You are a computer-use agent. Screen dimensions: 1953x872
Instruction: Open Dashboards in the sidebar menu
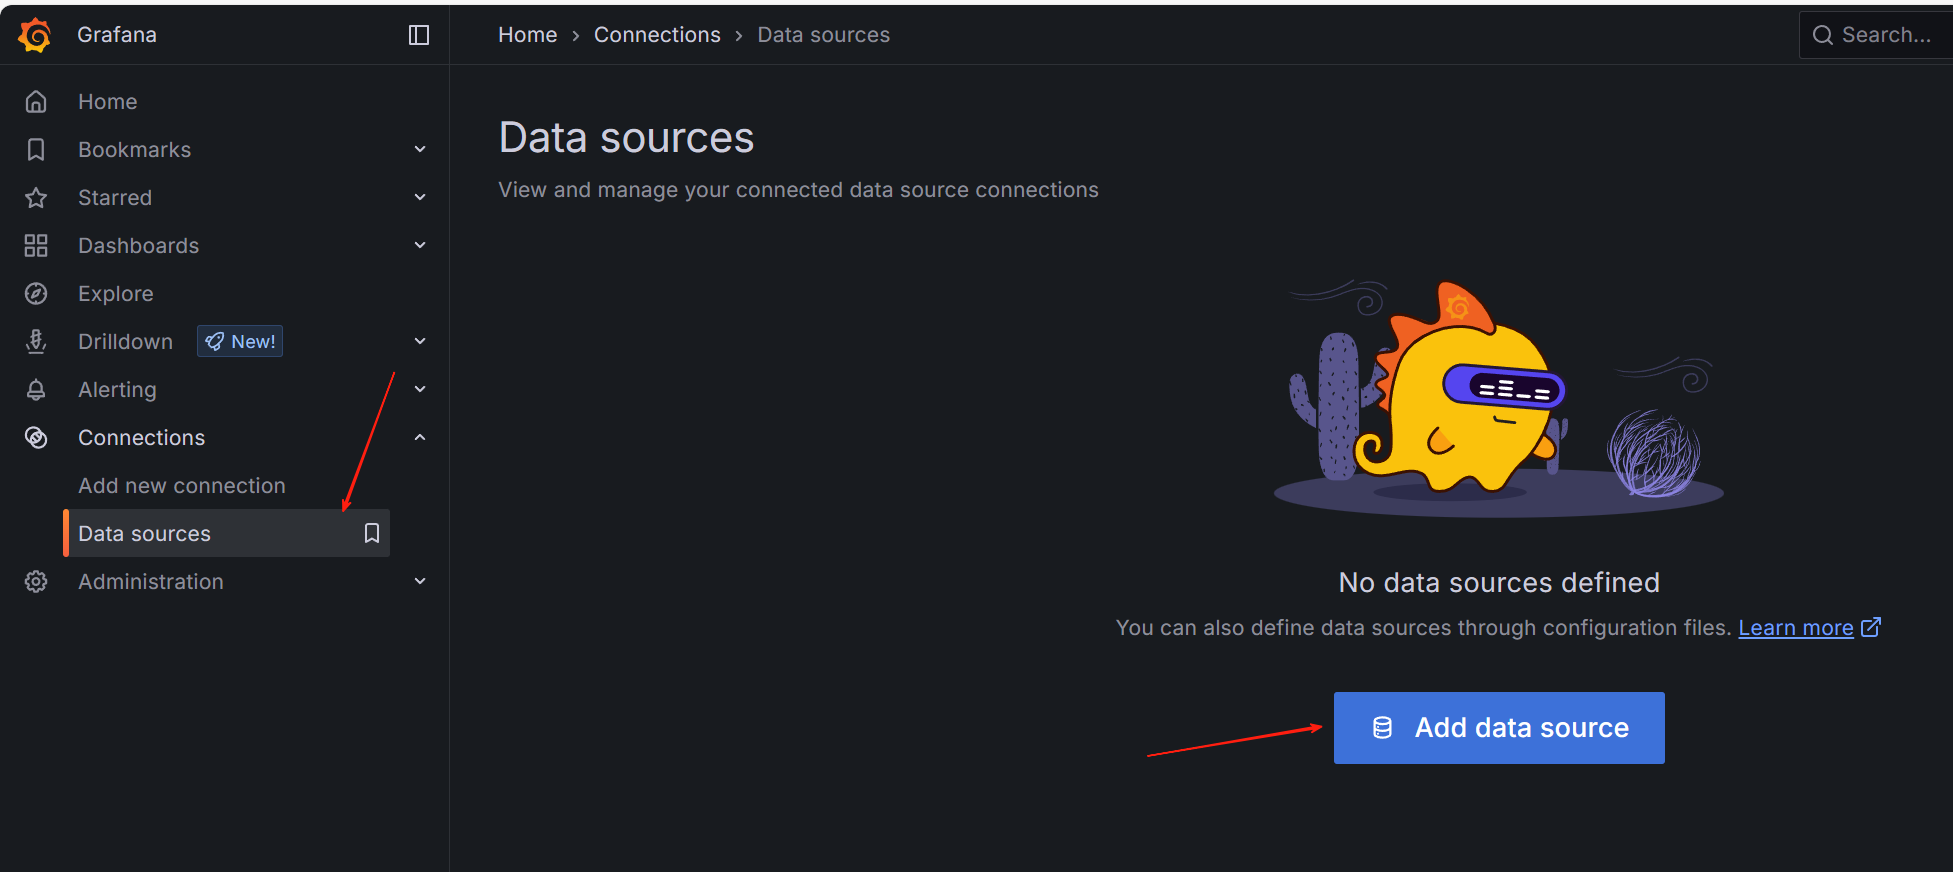coord(139,246)
